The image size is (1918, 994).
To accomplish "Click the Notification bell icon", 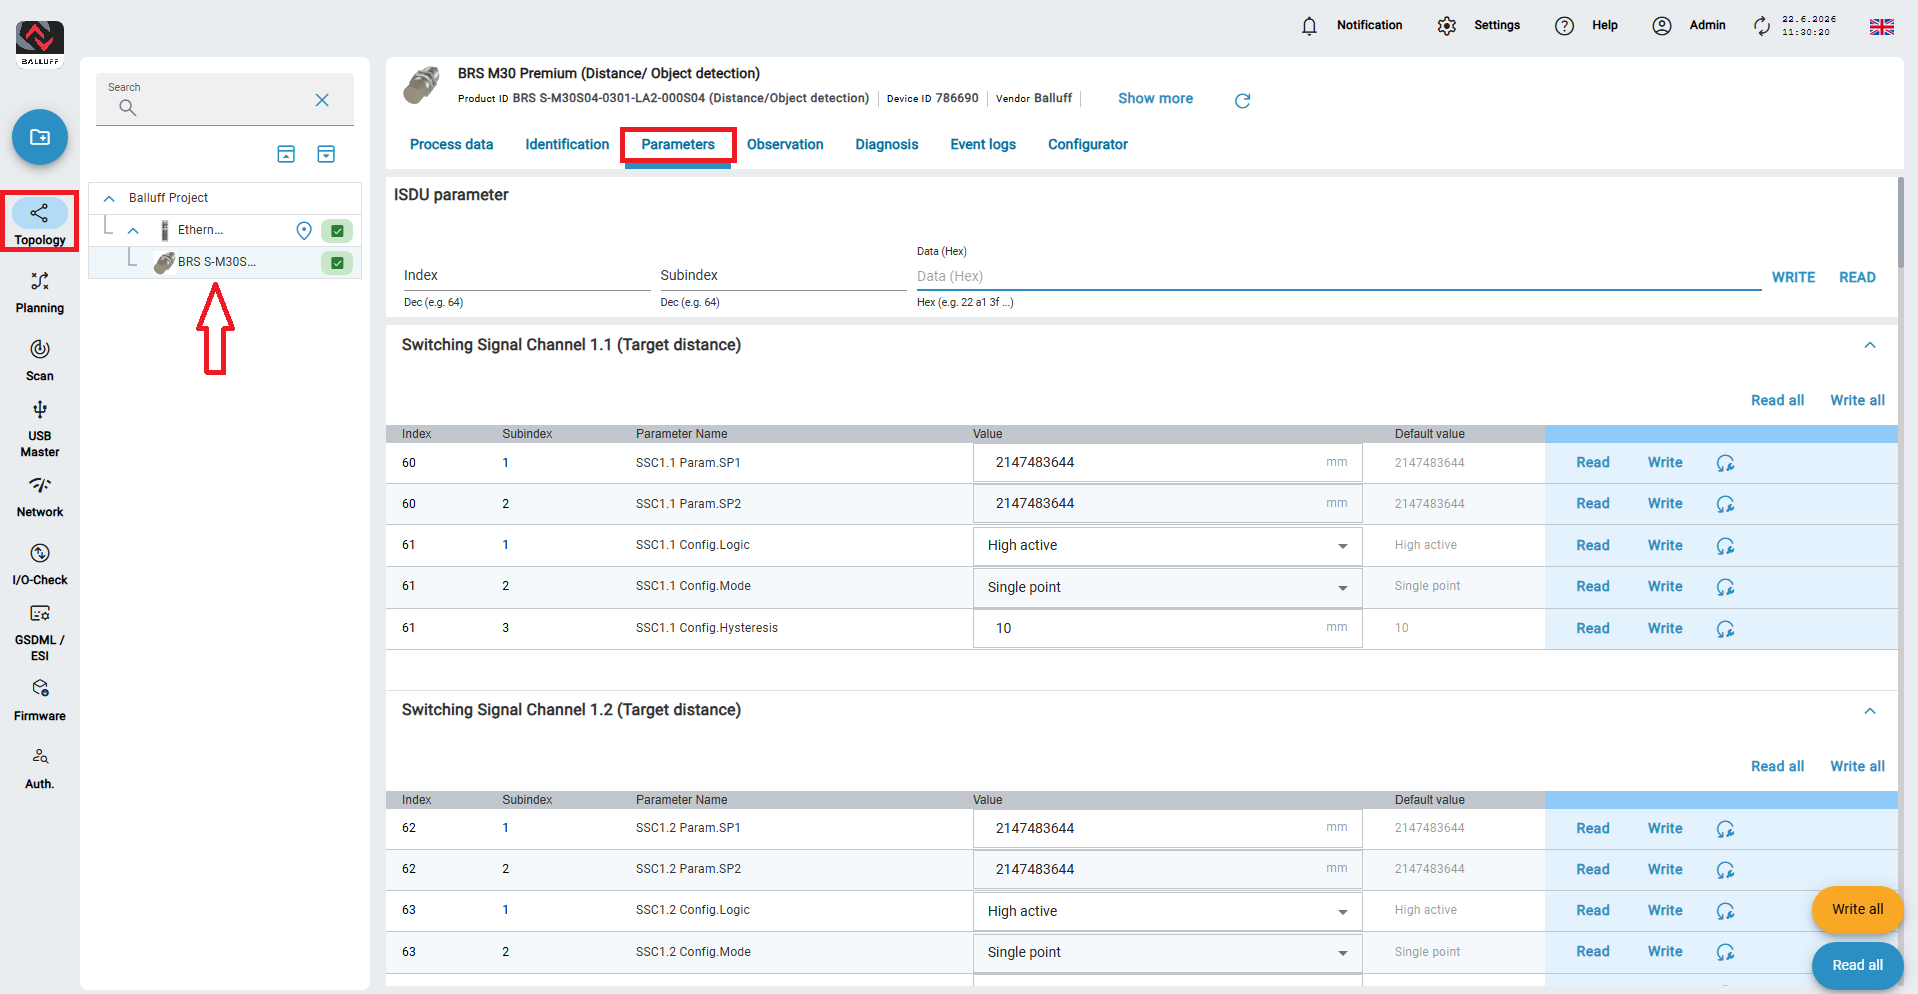I will pyautogui.click(x=1309, y=26).
